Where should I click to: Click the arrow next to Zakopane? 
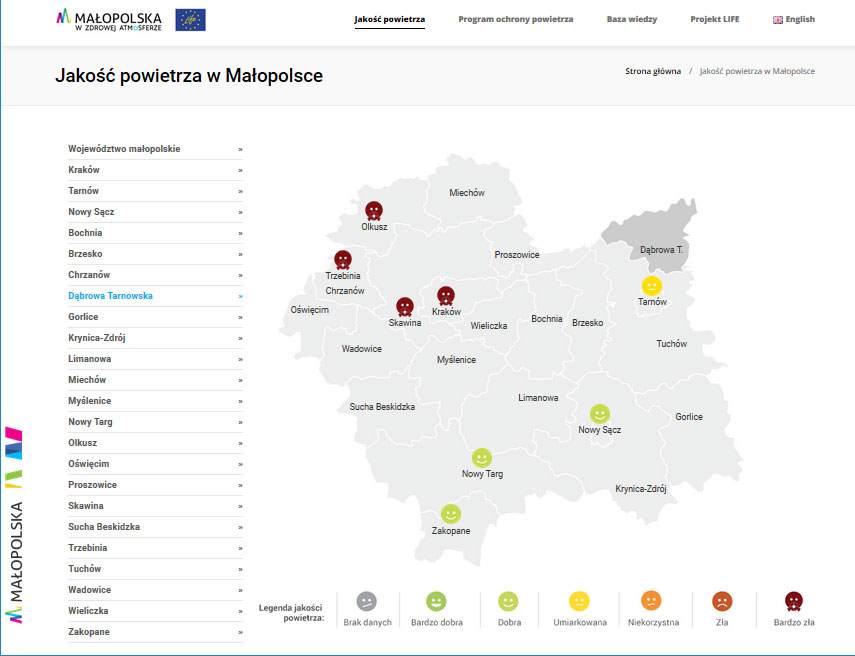point(240,632)
